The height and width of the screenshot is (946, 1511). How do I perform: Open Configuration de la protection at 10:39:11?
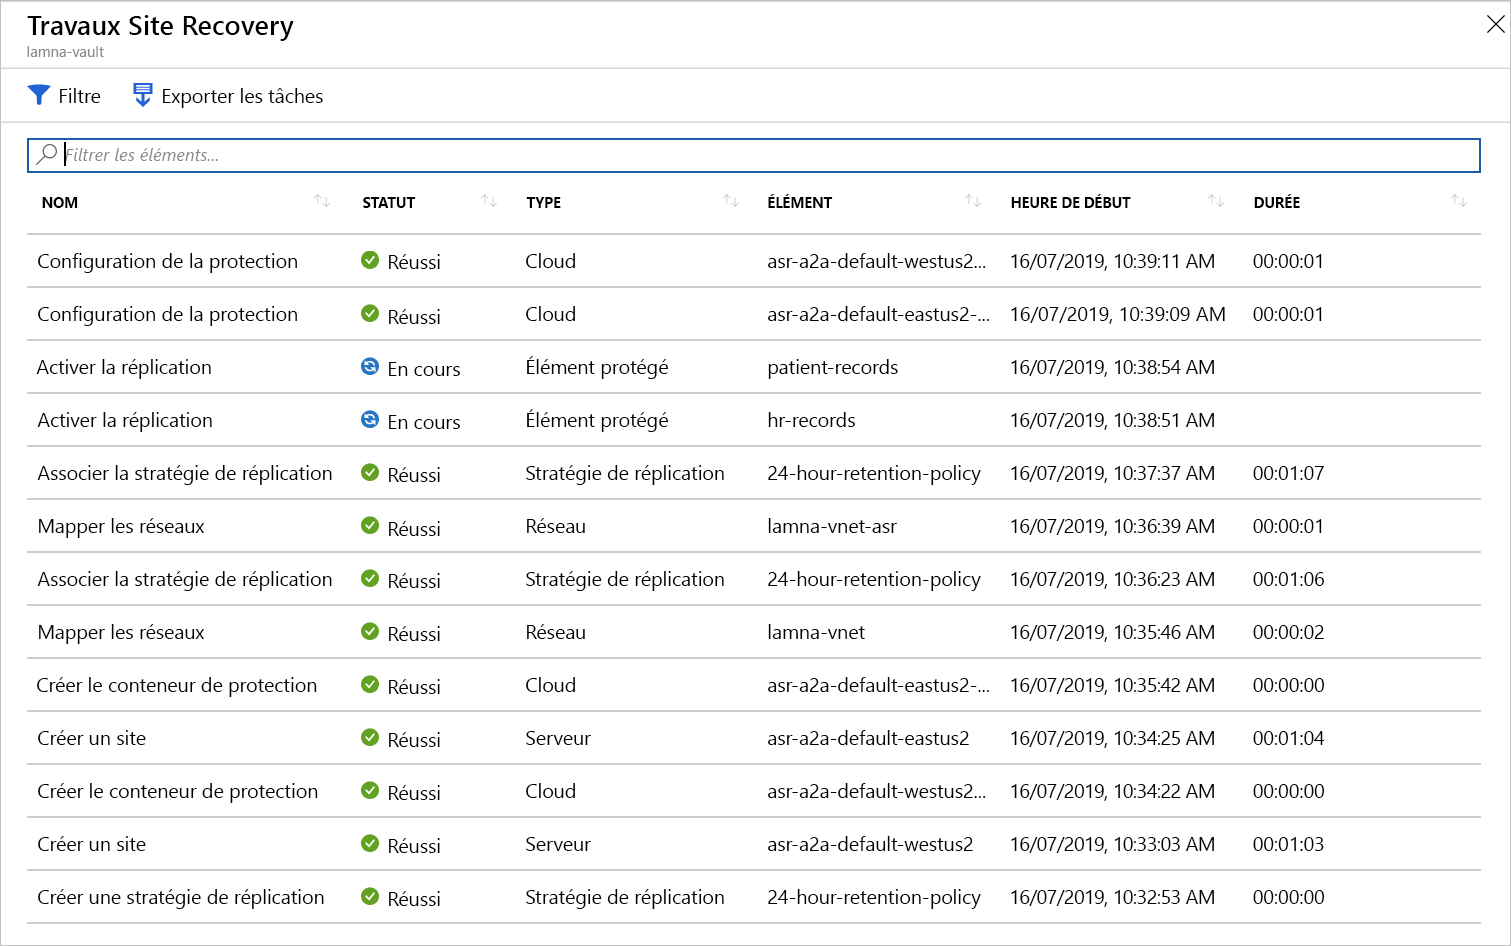pyautogui.click(x=168, y=261)
